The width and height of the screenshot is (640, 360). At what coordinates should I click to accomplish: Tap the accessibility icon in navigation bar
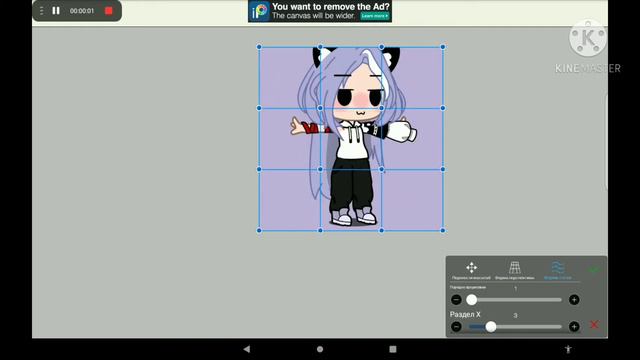568,349
